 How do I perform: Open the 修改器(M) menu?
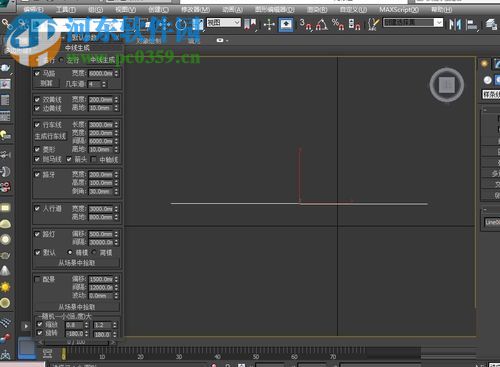click(195, 10)
